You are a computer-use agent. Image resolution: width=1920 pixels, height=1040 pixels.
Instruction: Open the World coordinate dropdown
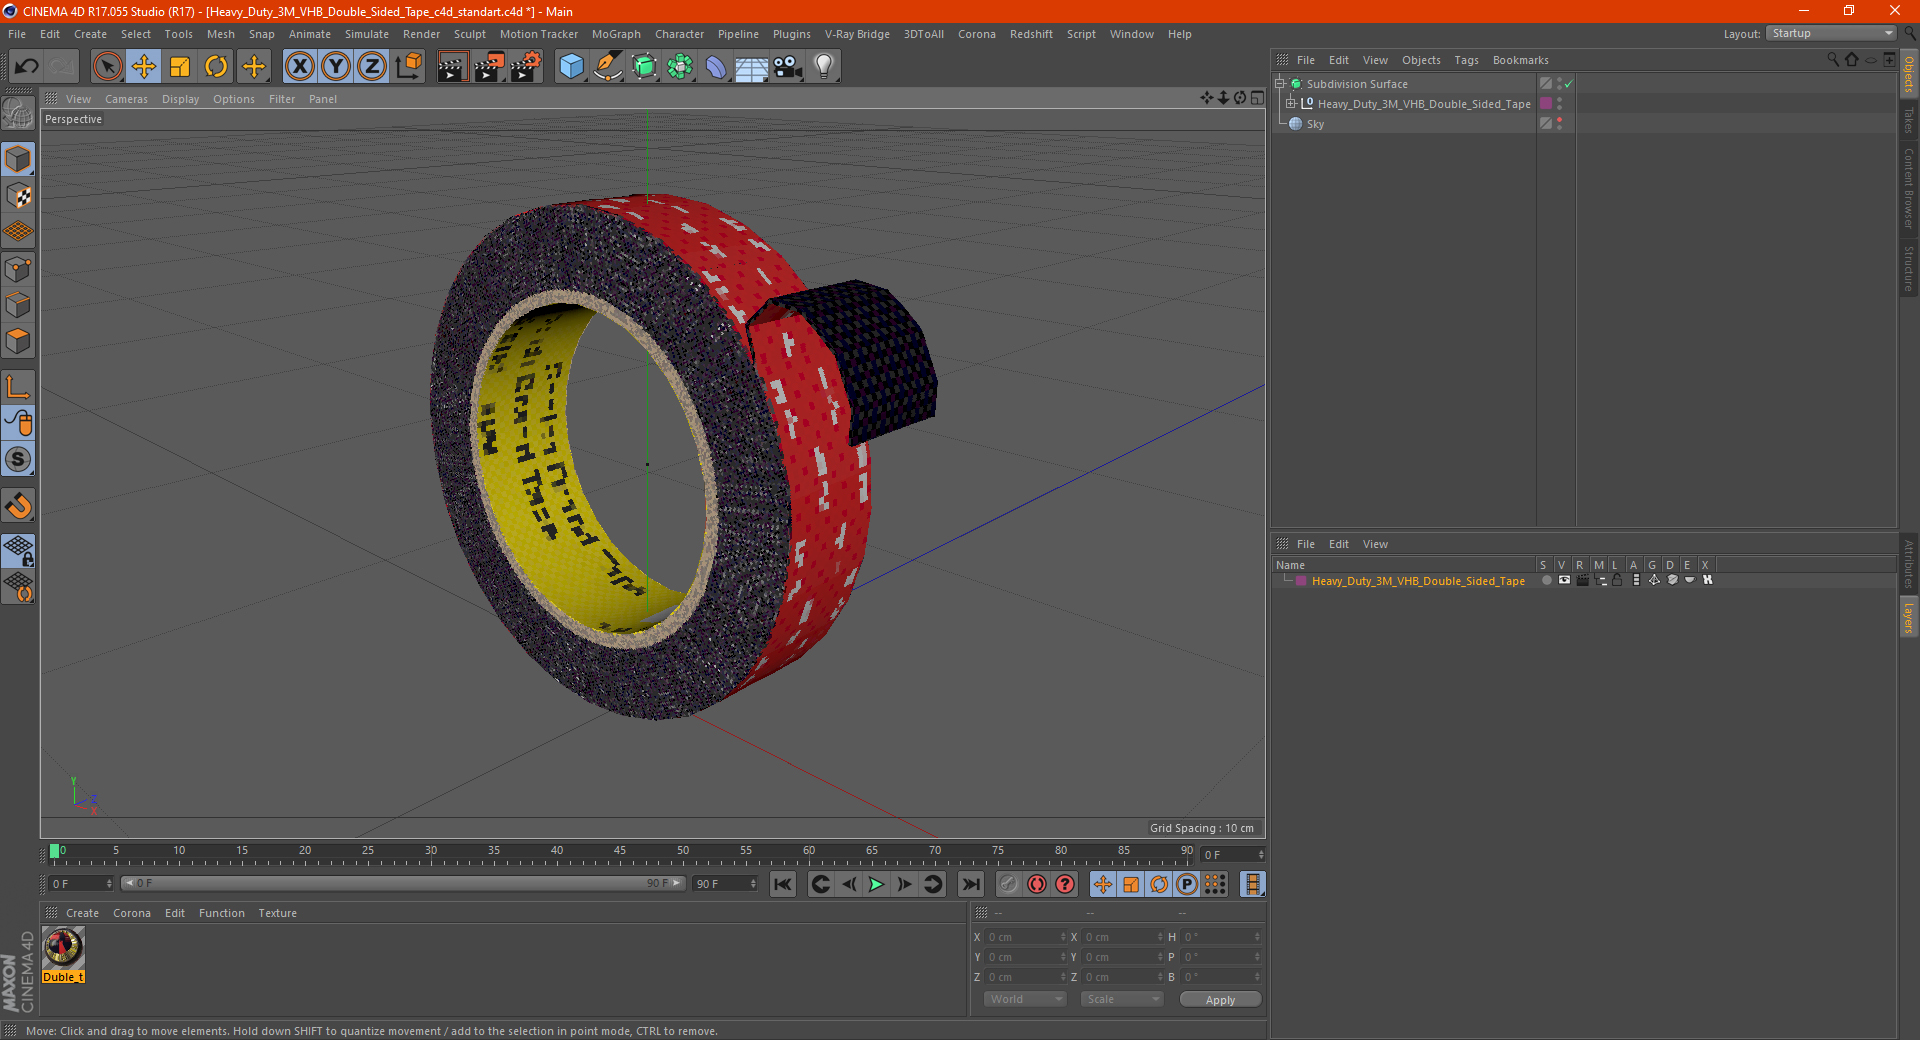click(1025, 999)
